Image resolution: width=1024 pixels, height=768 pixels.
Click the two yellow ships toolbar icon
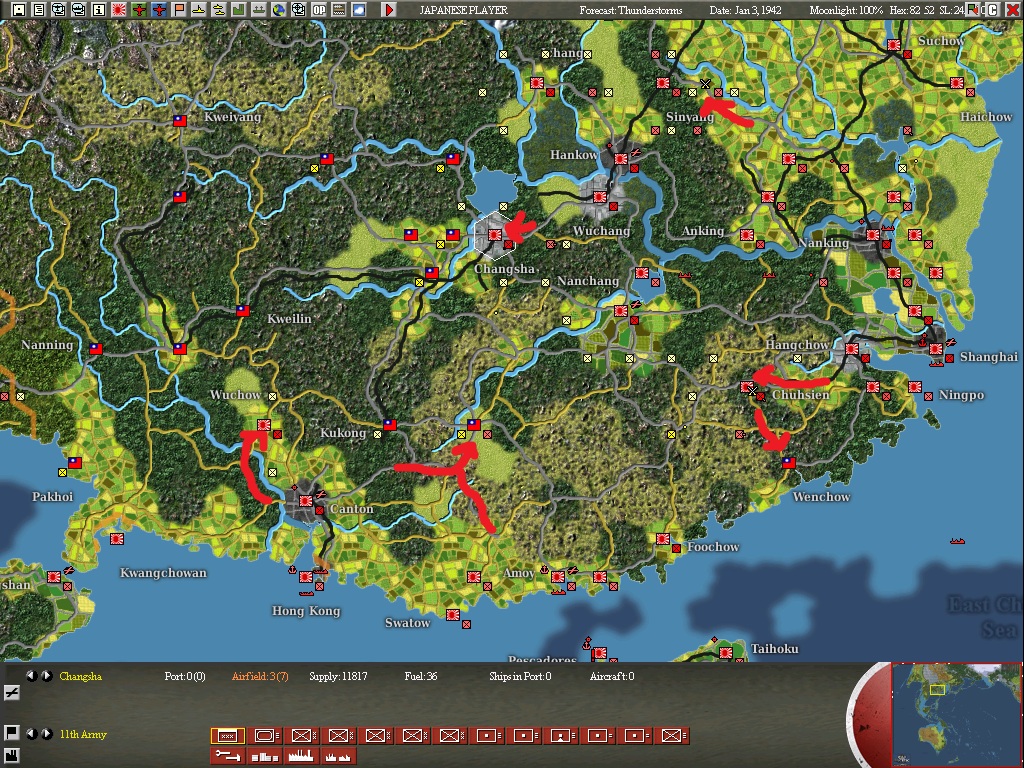(219, 10)
